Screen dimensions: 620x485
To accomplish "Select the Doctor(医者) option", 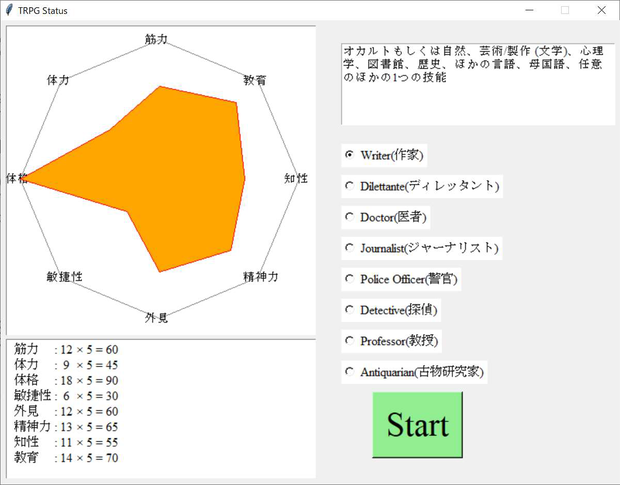I will [386, 217].
